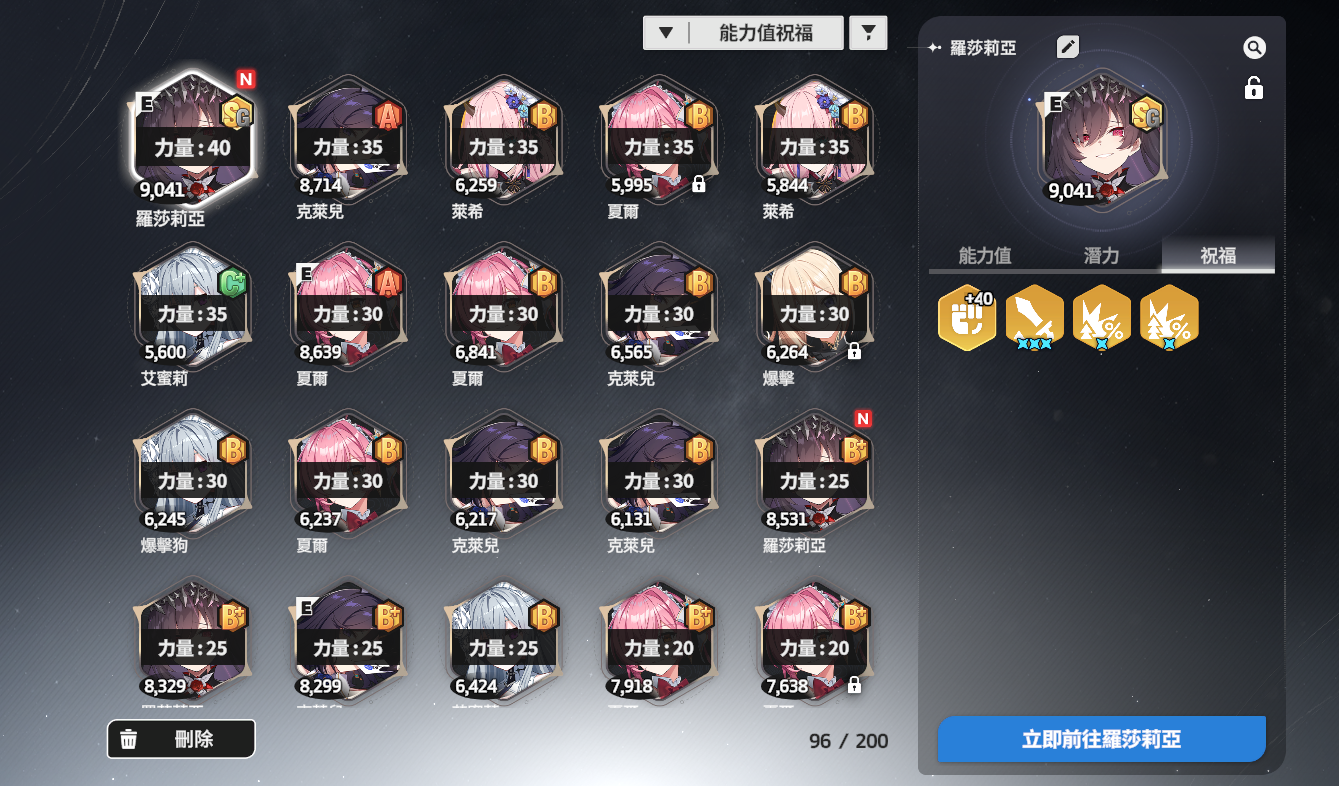Open the magnifier search icon in detail panel
The width and height of the screenshot is (1339, 786).
pos(1254,47)
